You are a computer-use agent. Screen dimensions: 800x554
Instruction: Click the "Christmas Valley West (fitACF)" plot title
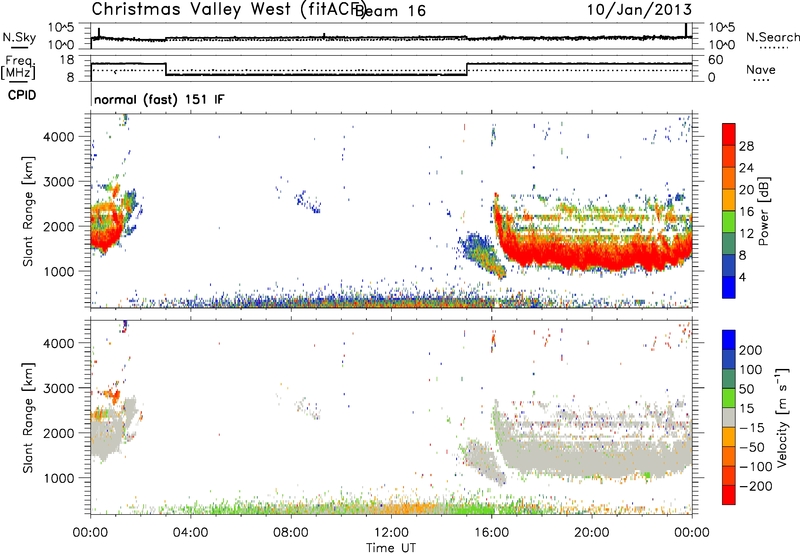(228, 10)
